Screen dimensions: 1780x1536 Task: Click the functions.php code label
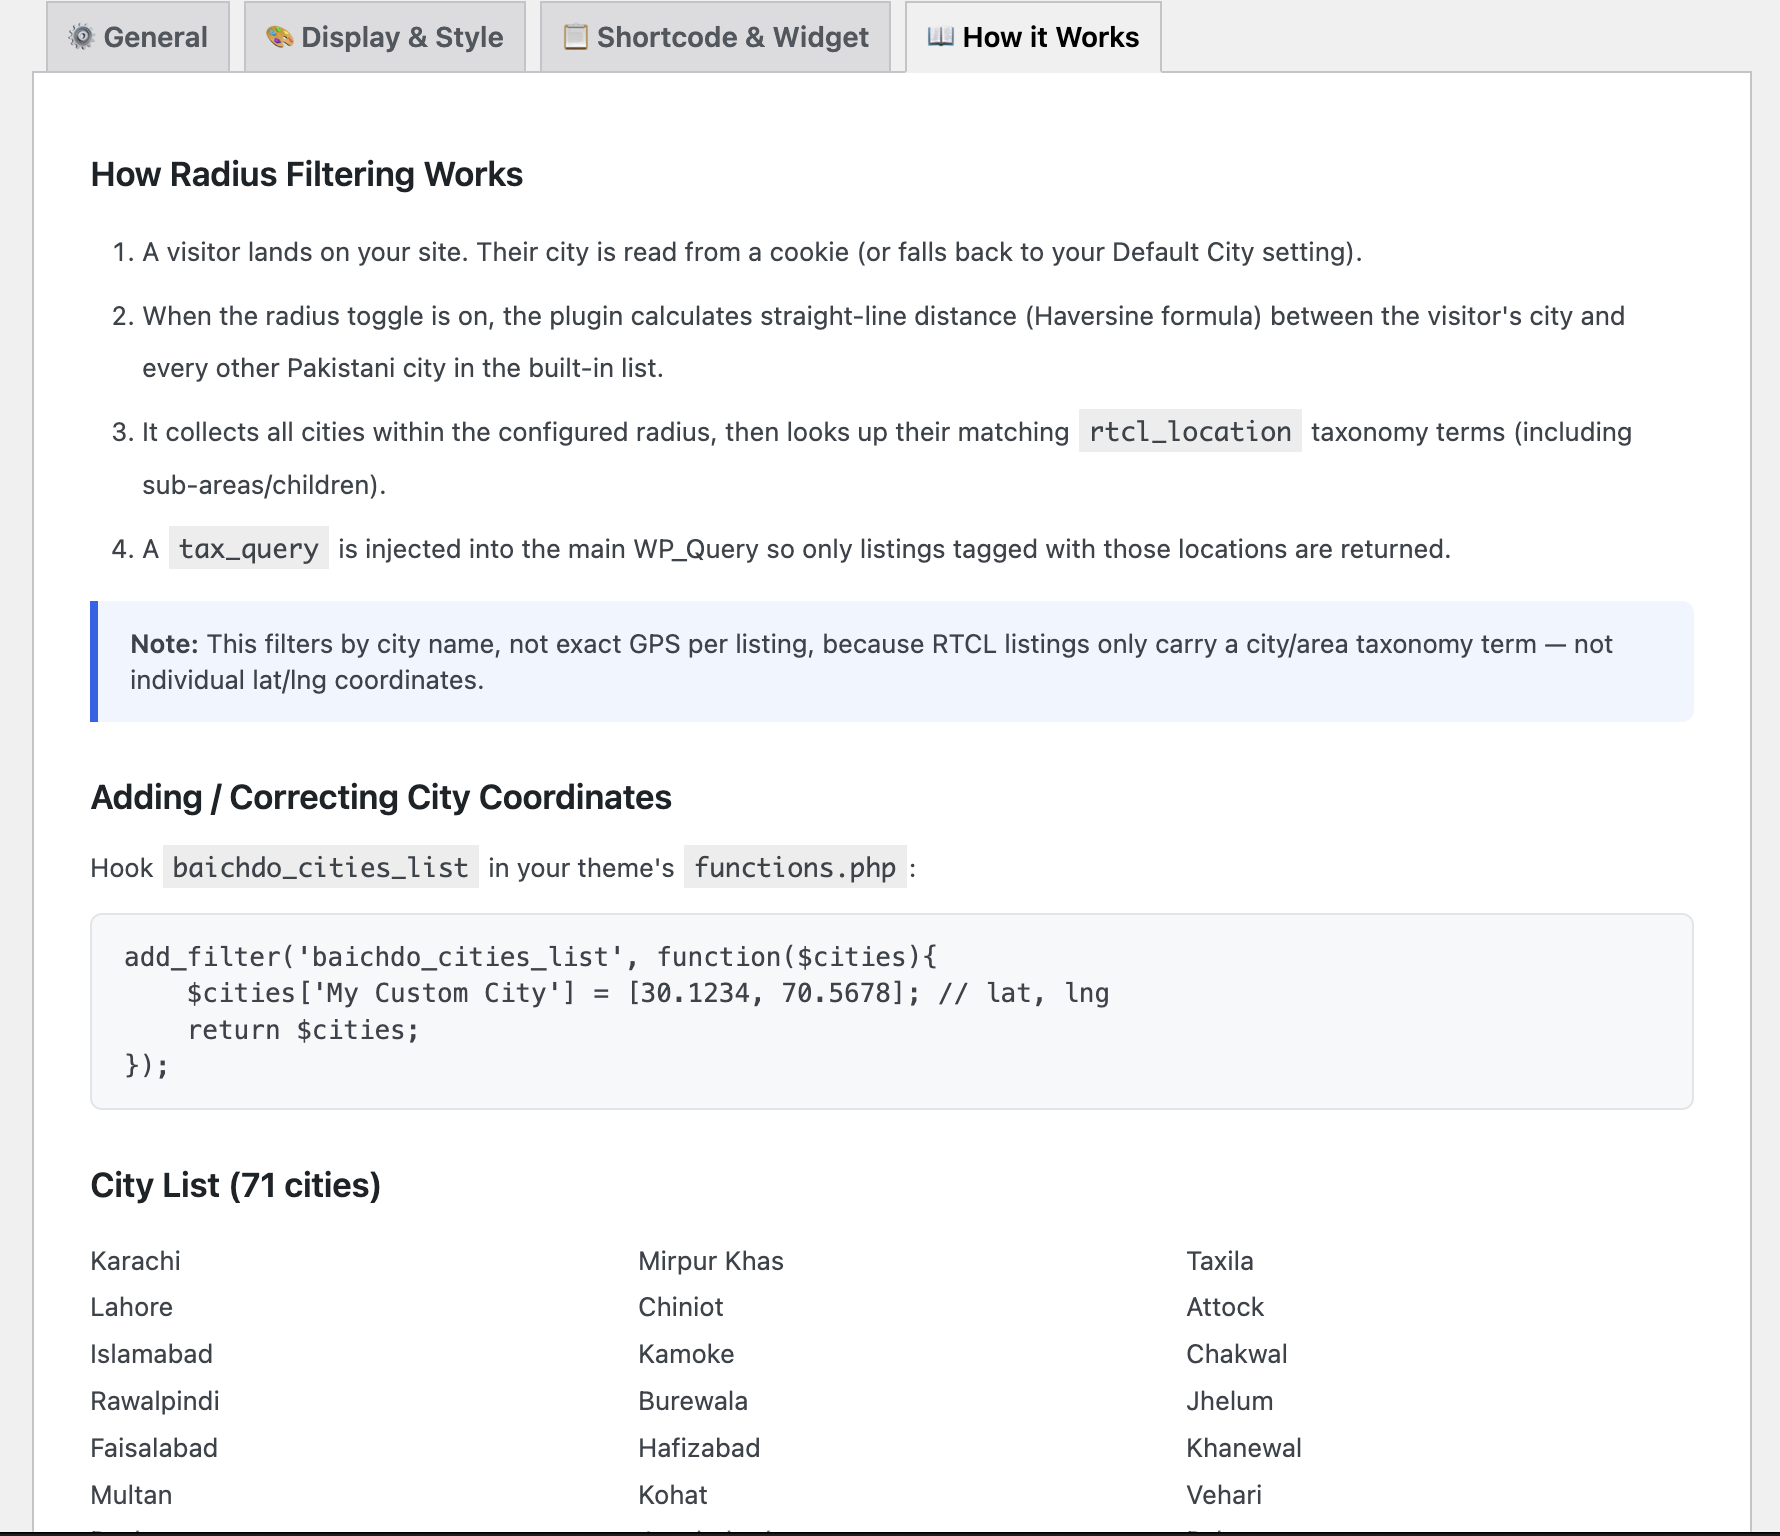click(795, 867)
